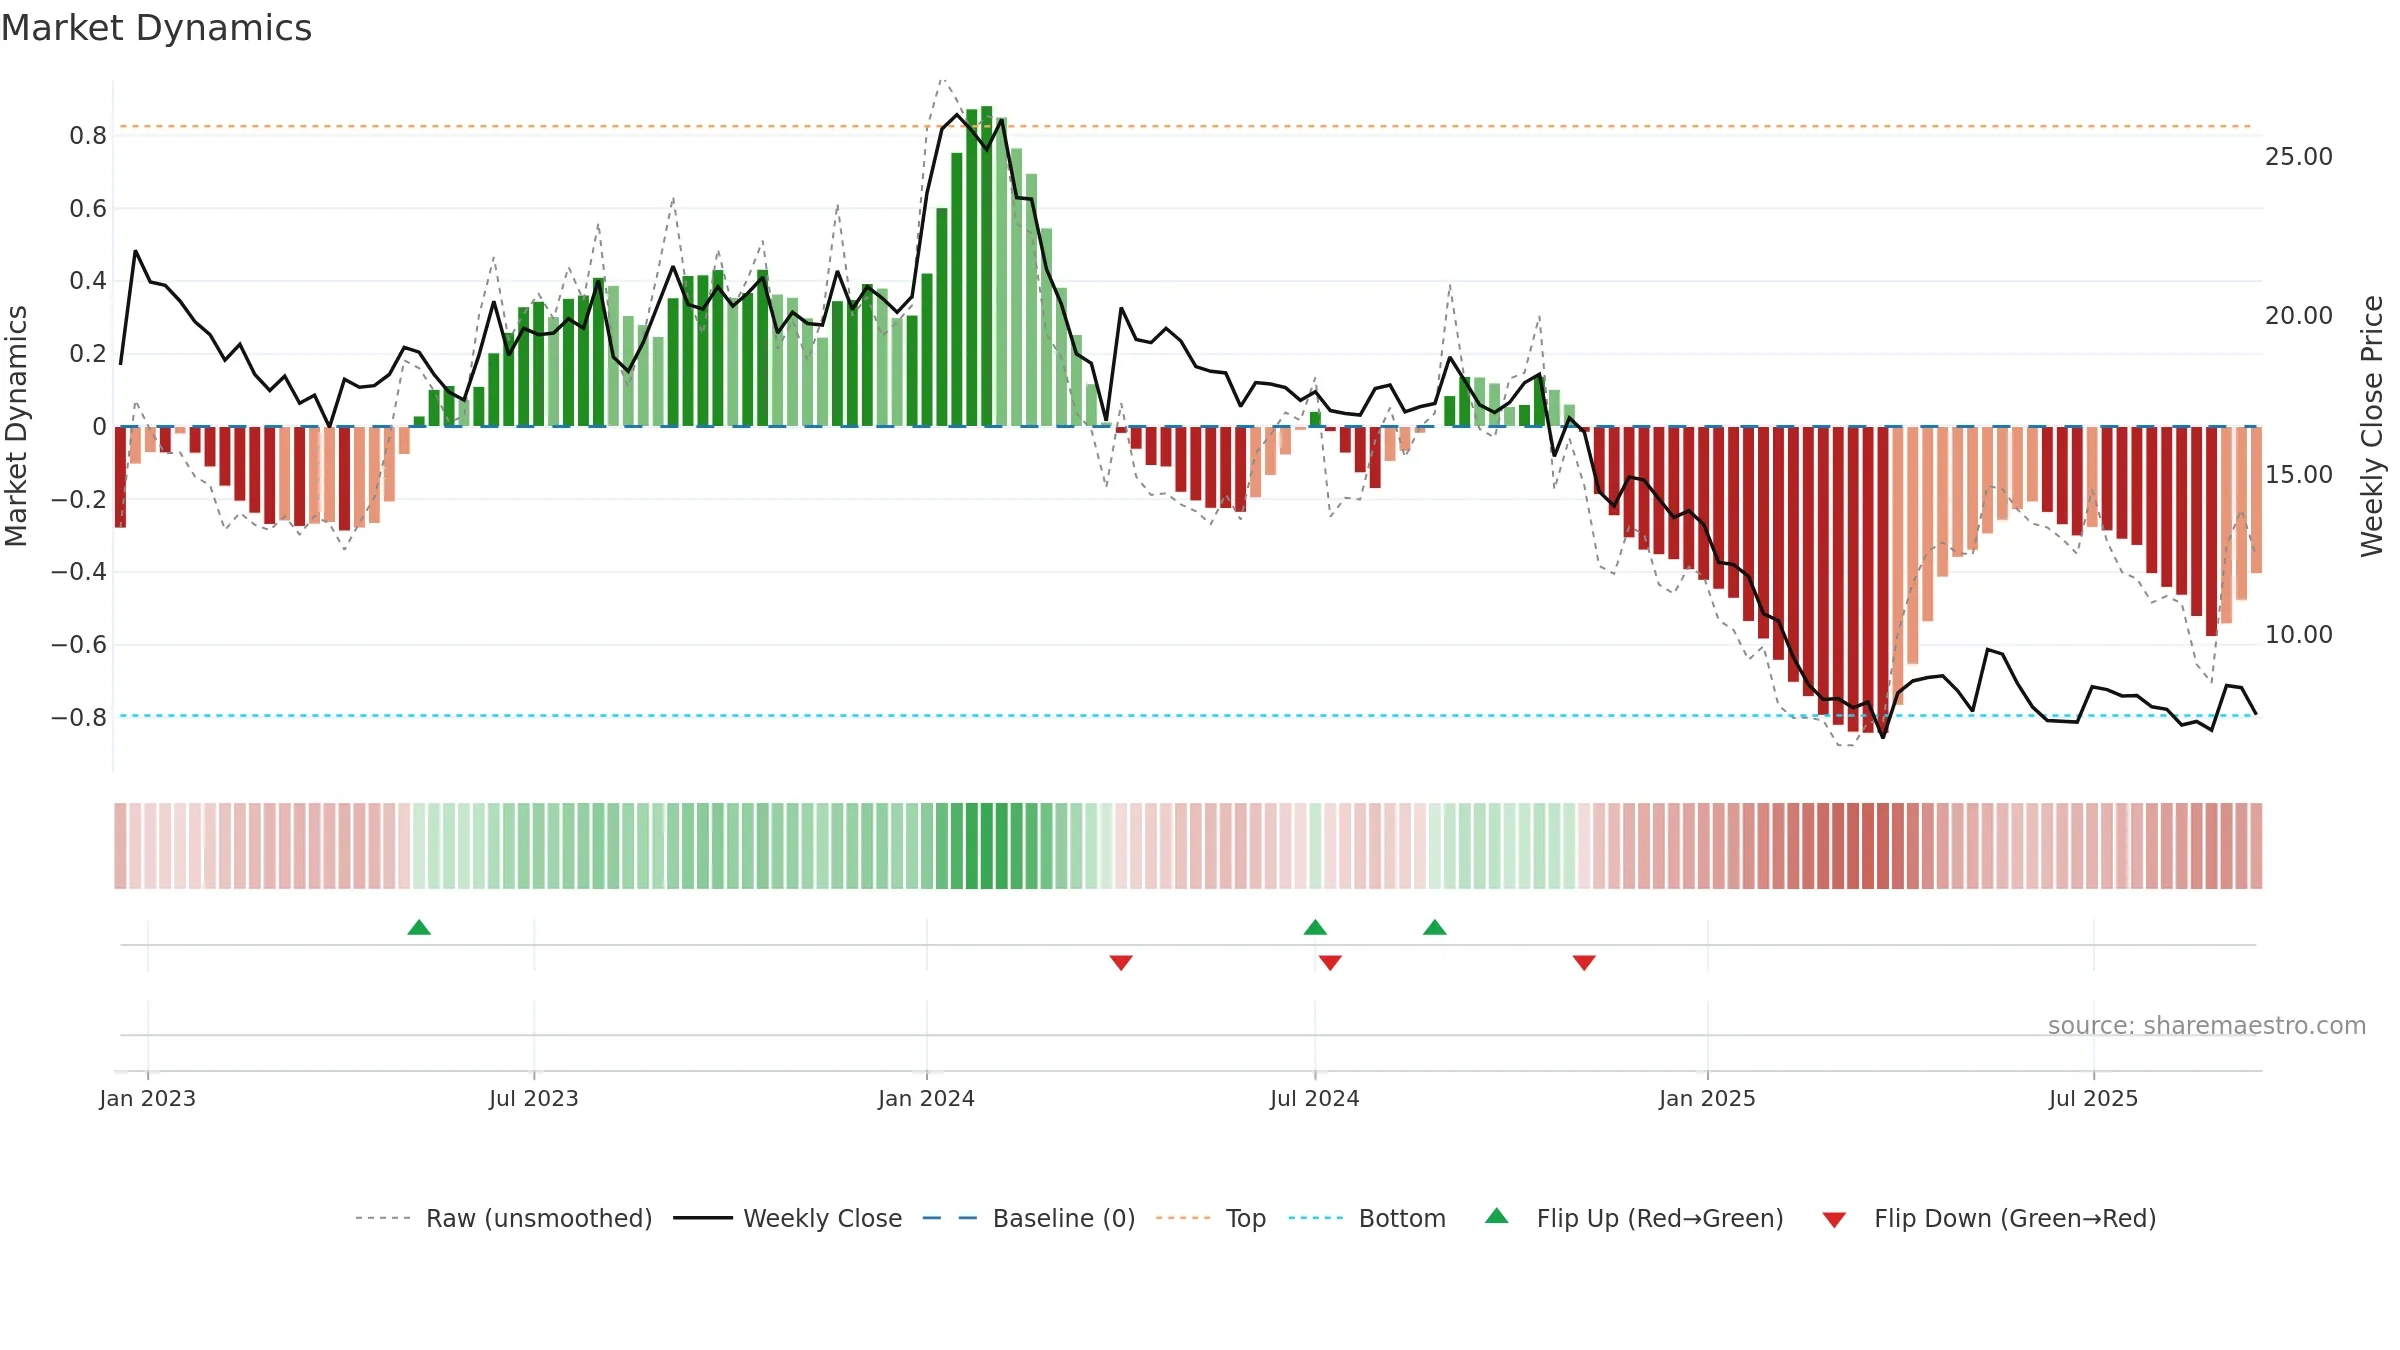
Task: Click the 'Jul 2023' x-axis label
Action: coord(534,1098)
